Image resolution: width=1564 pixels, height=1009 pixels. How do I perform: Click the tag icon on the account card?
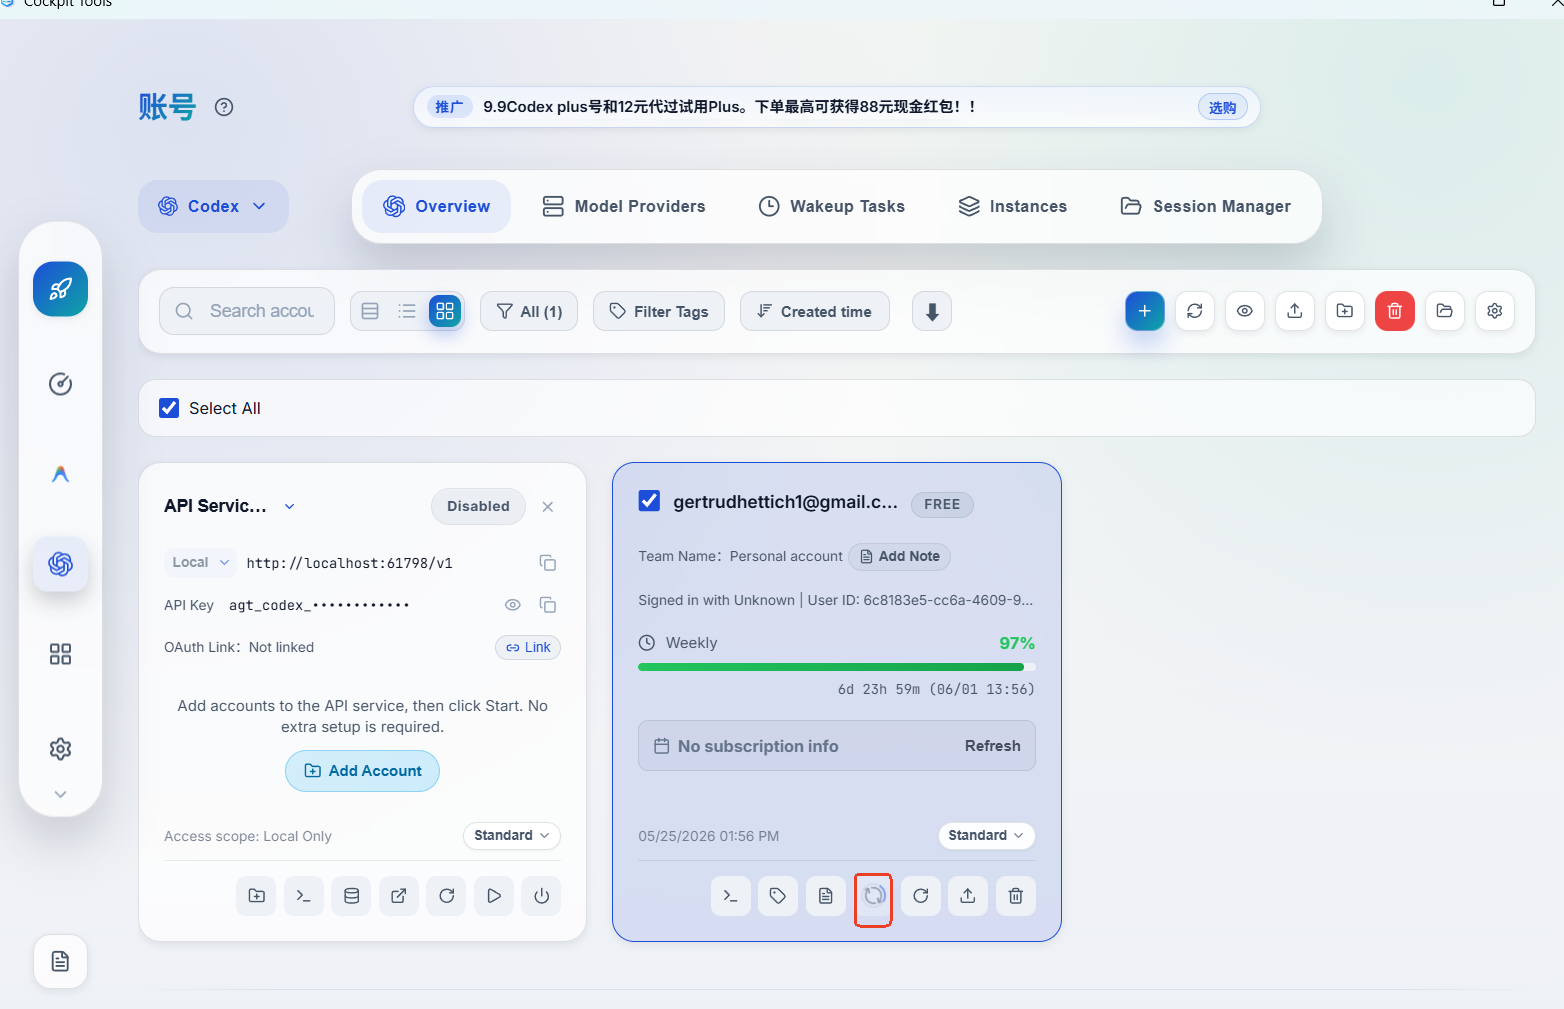tap(778, 896)
